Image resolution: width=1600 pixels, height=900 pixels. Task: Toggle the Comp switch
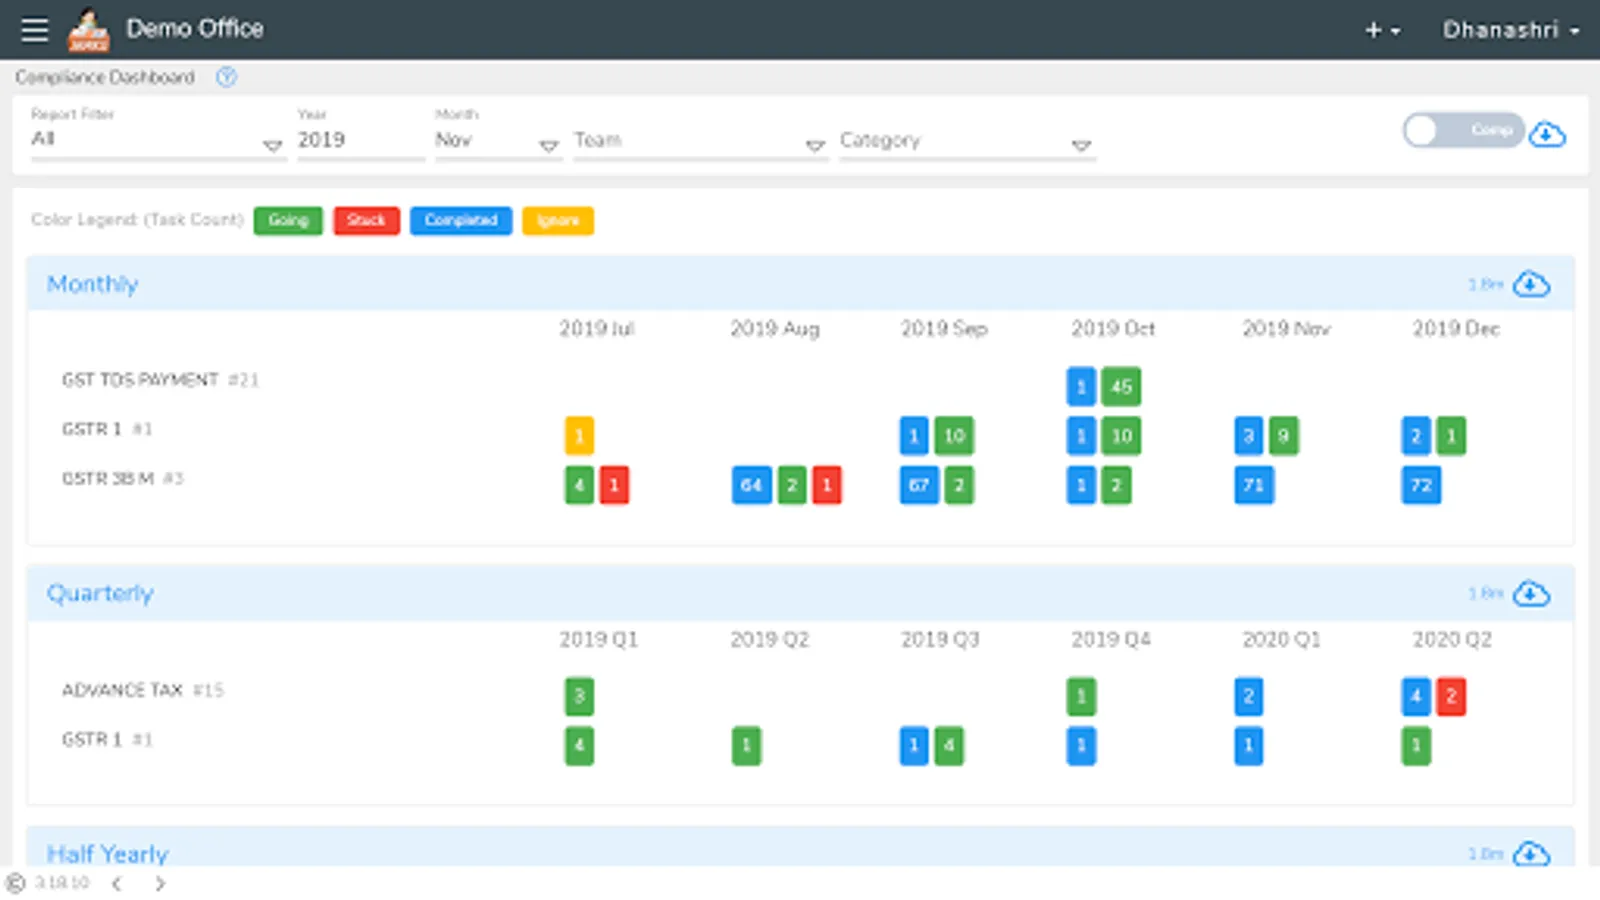tap(1463, 130)
